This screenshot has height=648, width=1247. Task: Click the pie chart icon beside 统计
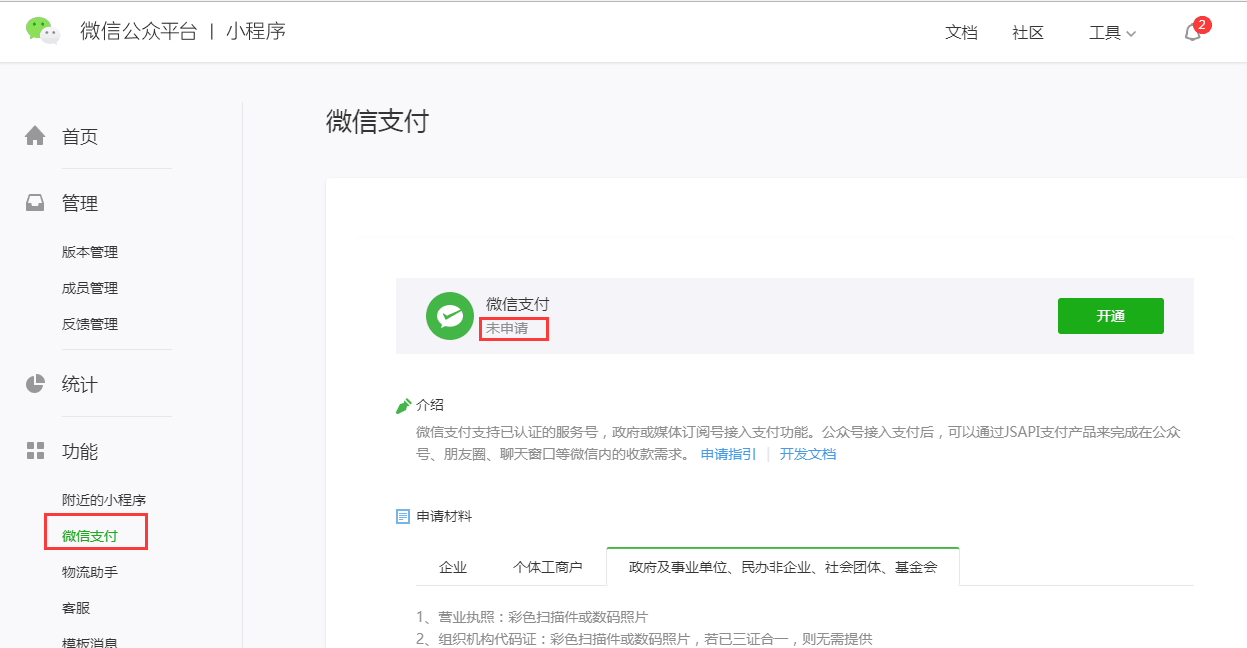click(x=35, y=384)
